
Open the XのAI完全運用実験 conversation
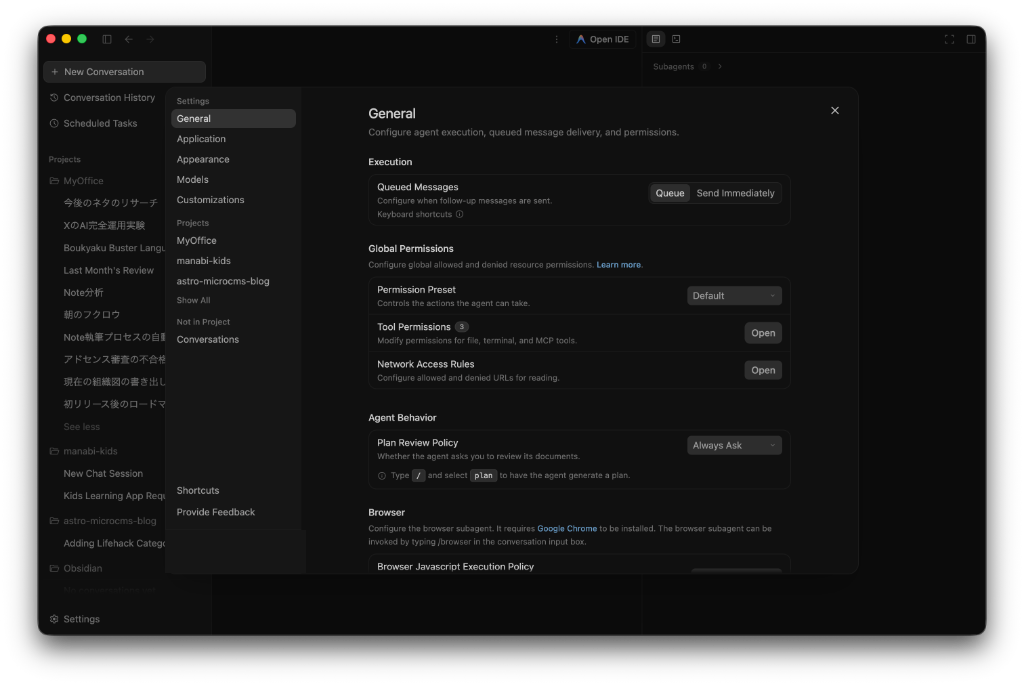click(x=104, y=225)
